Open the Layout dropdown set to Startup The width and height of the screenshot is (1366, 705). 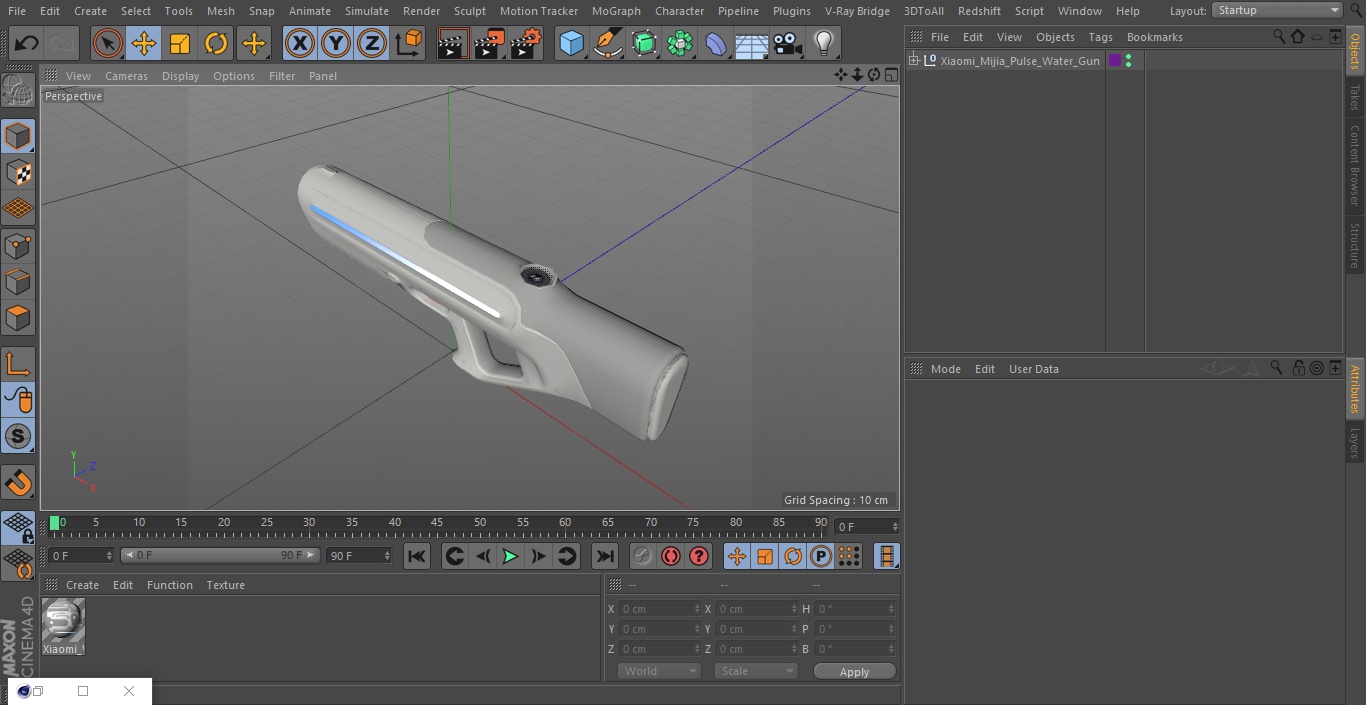tap(1277, 10)
